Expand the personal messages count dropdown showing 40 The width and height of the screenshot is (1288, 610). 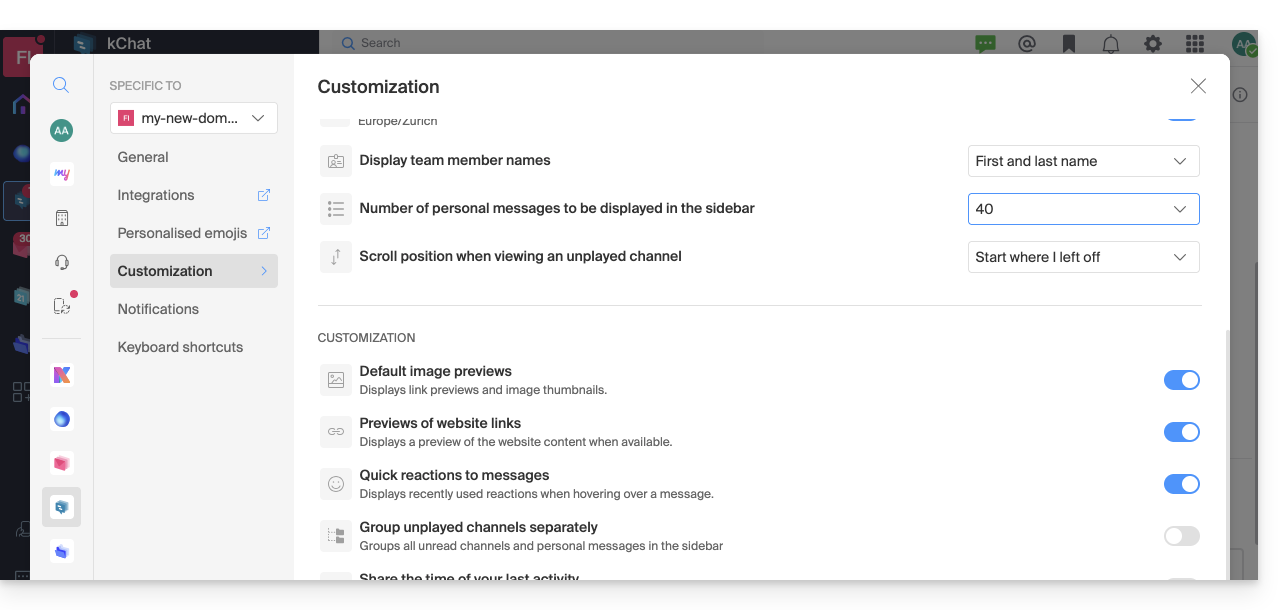1083,209
